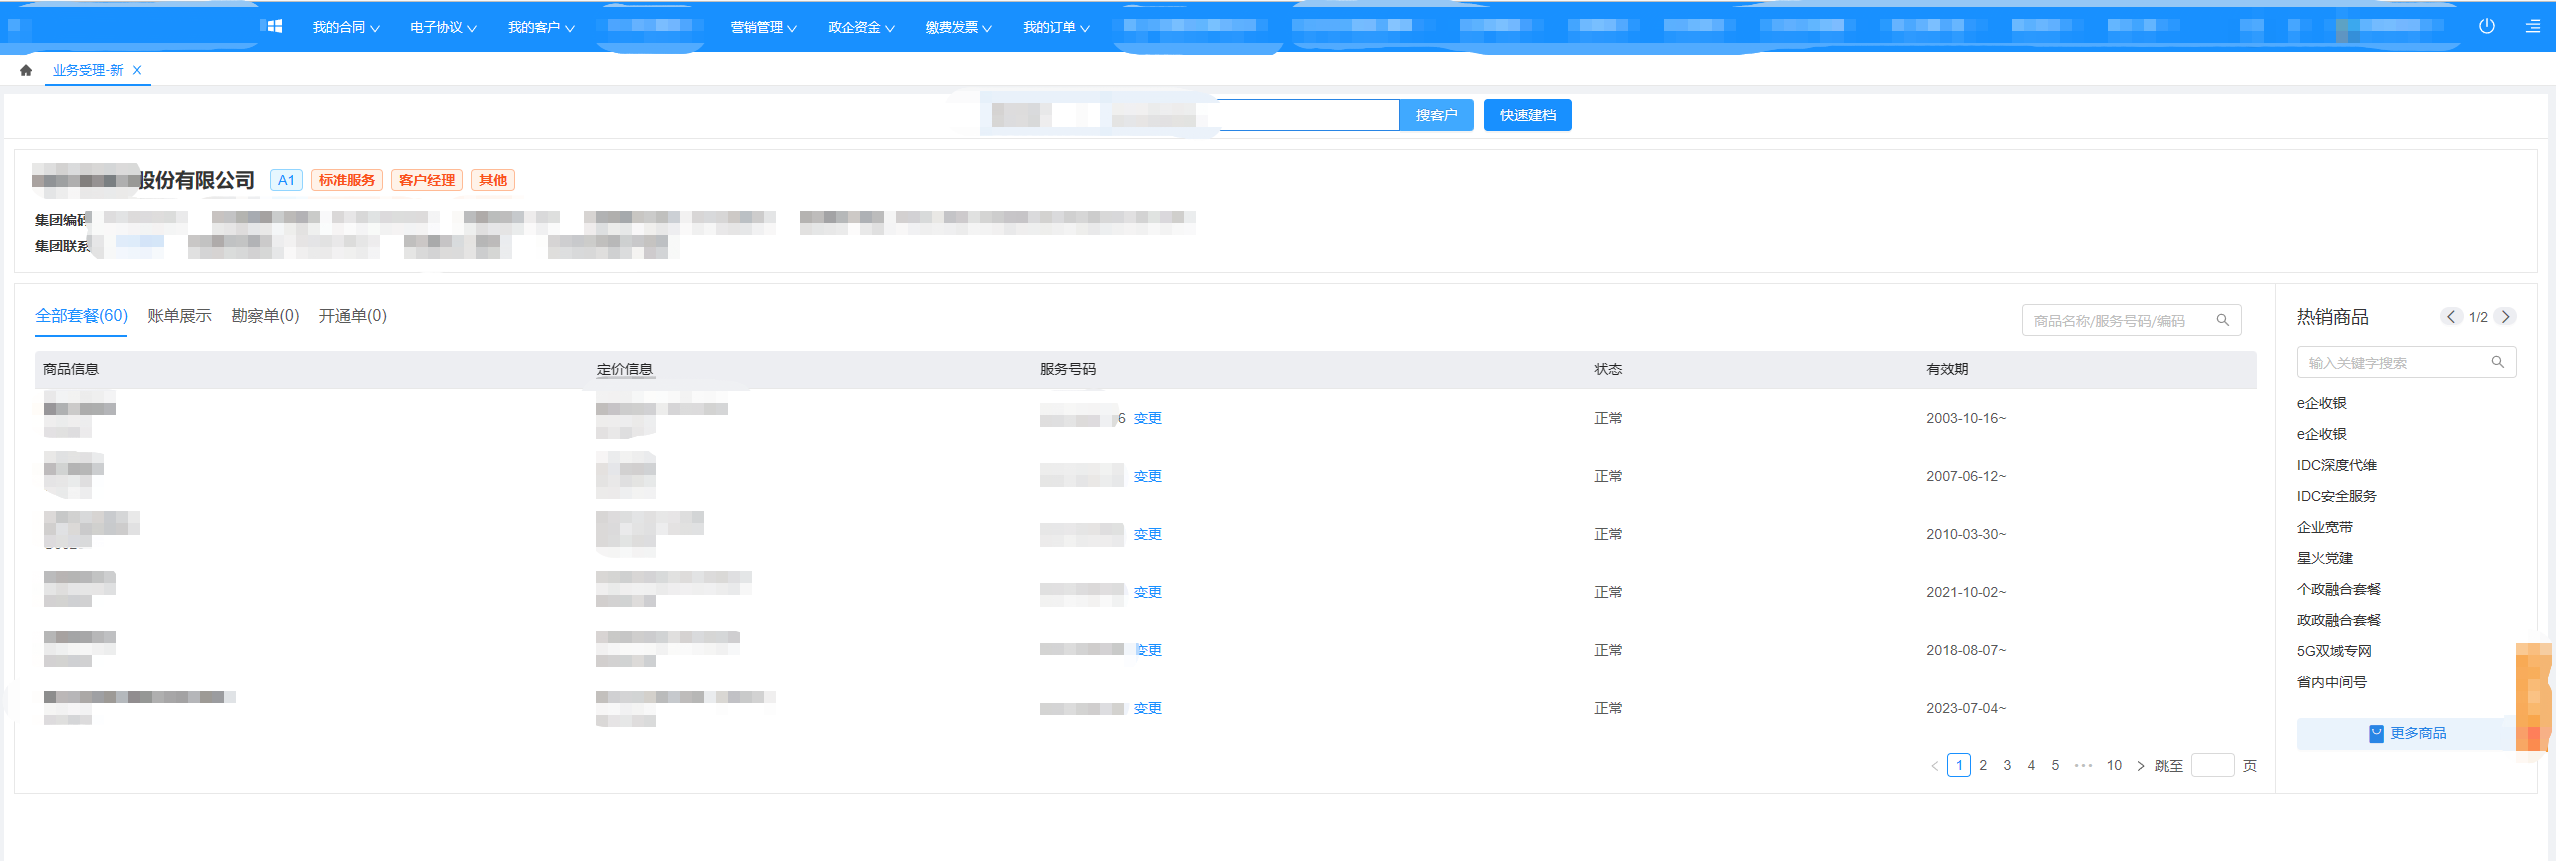Screen dimensions: 2556x861
Task: Click 输入关键字搜索 field
Action: click(x=2406, y=362)
